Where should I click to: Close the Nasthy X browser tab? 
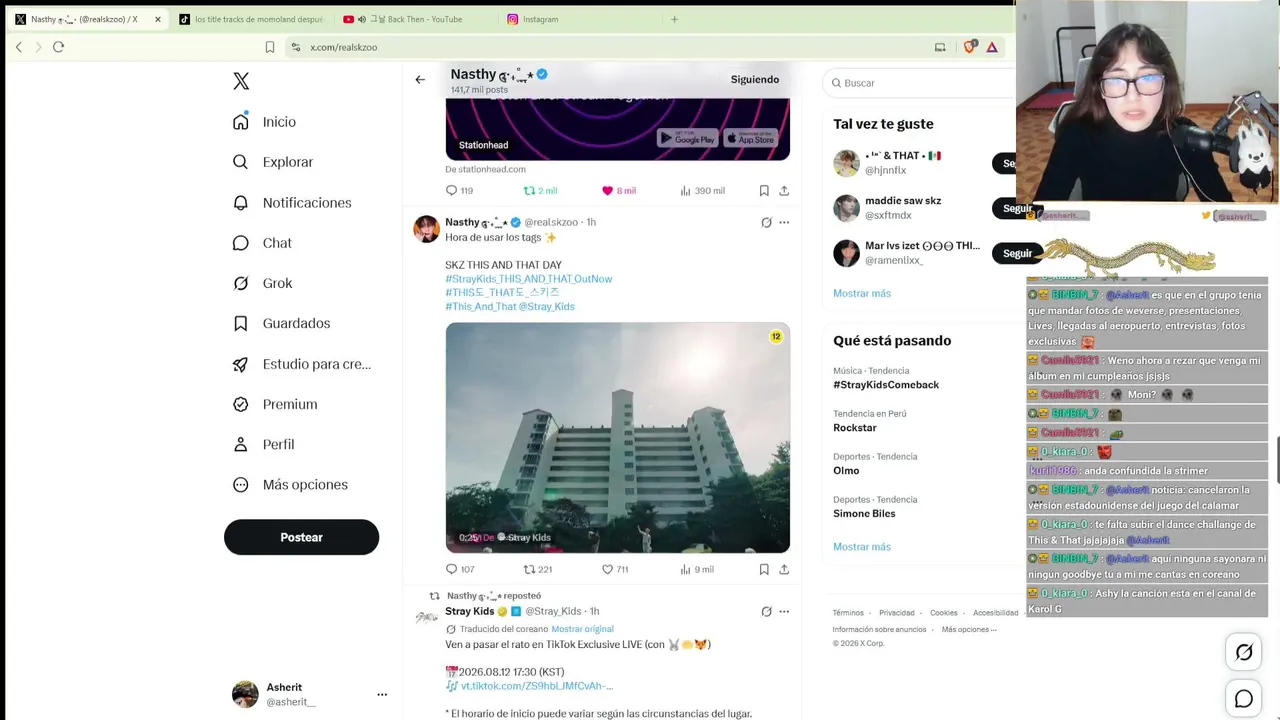(x=157, y=19)
